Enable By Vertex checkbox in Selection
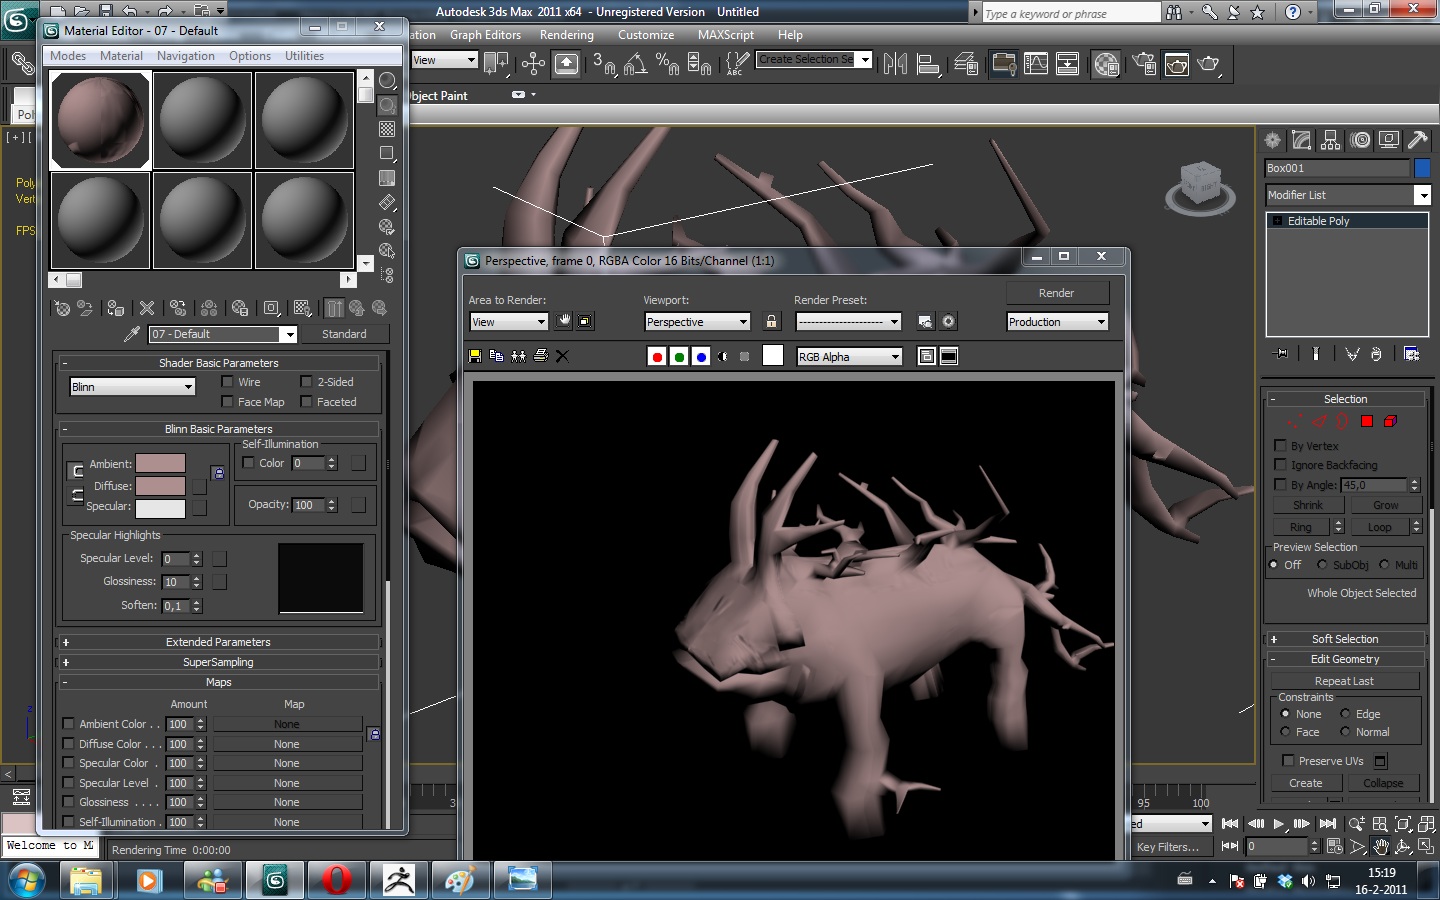Screen dimensions: 1440x900 (1280, 446)
